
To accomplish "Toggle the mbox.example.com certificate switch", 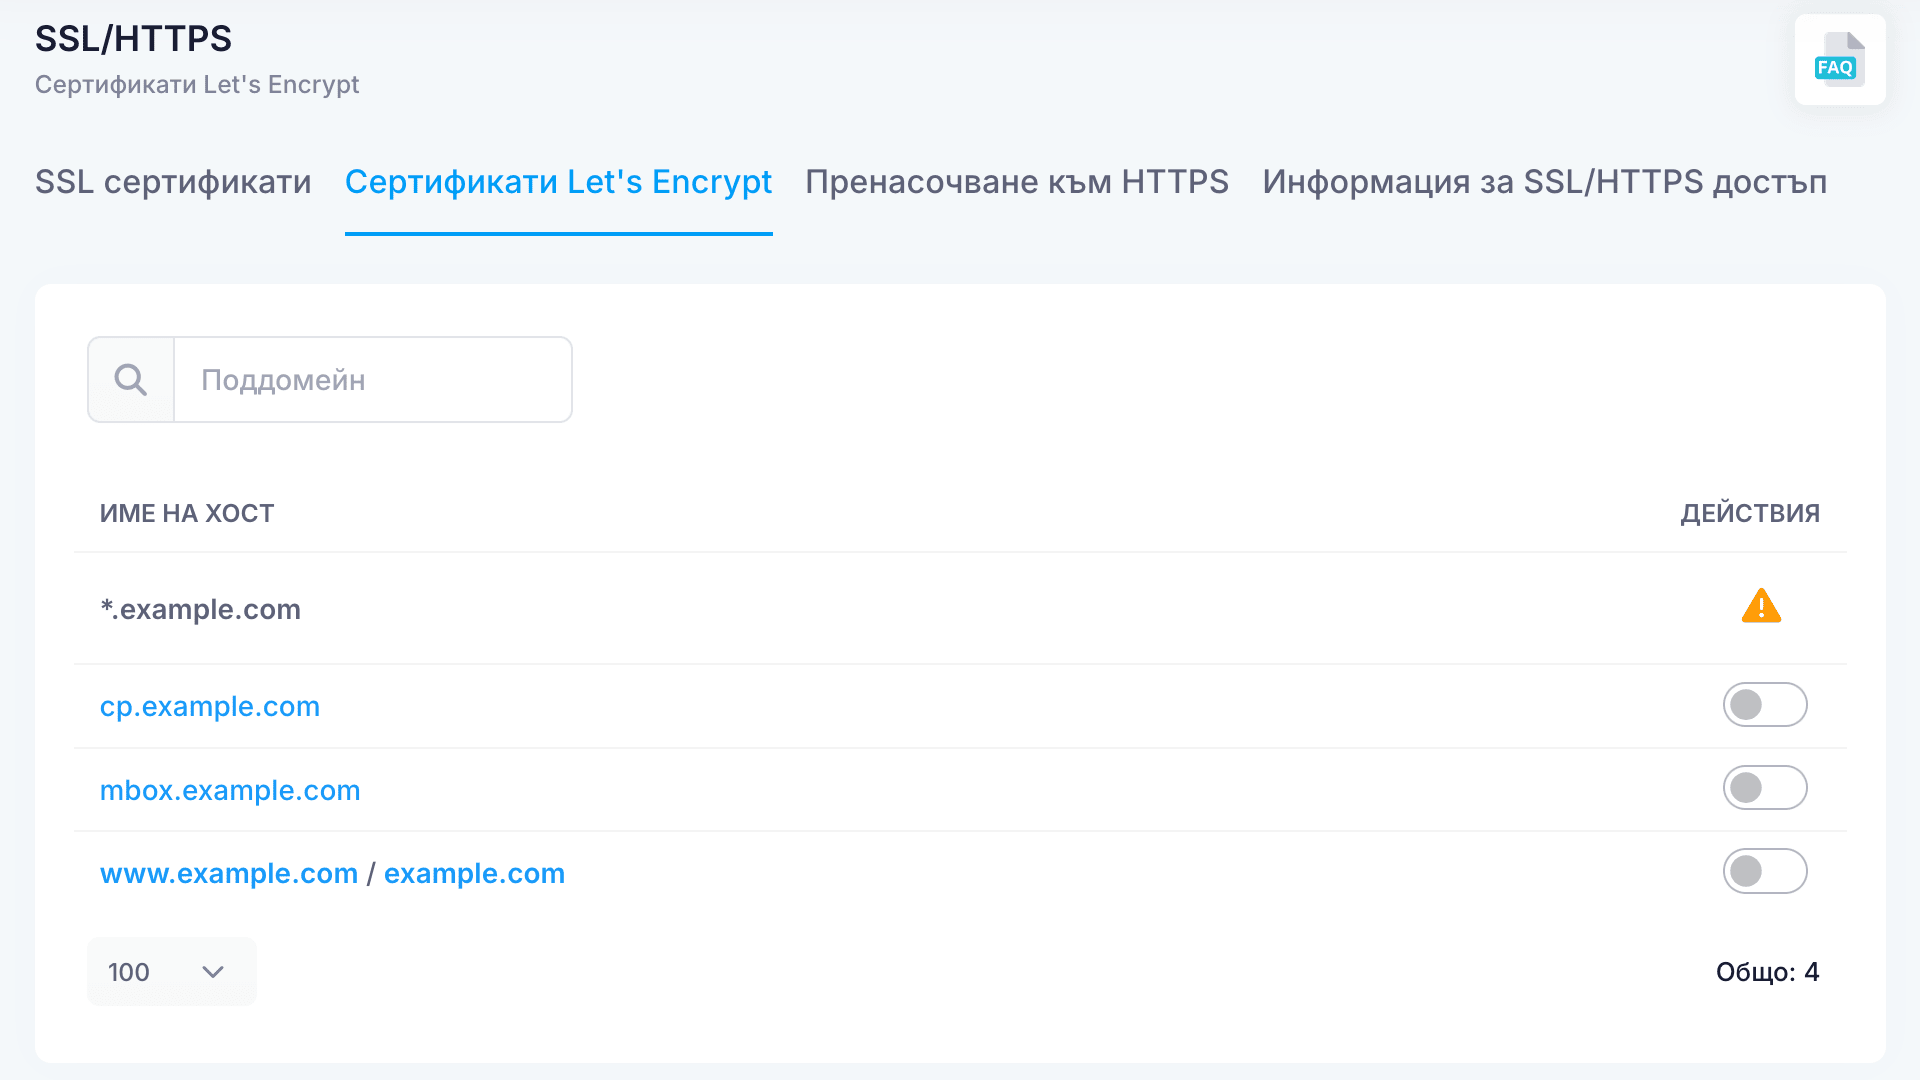I will point(1764,788).
